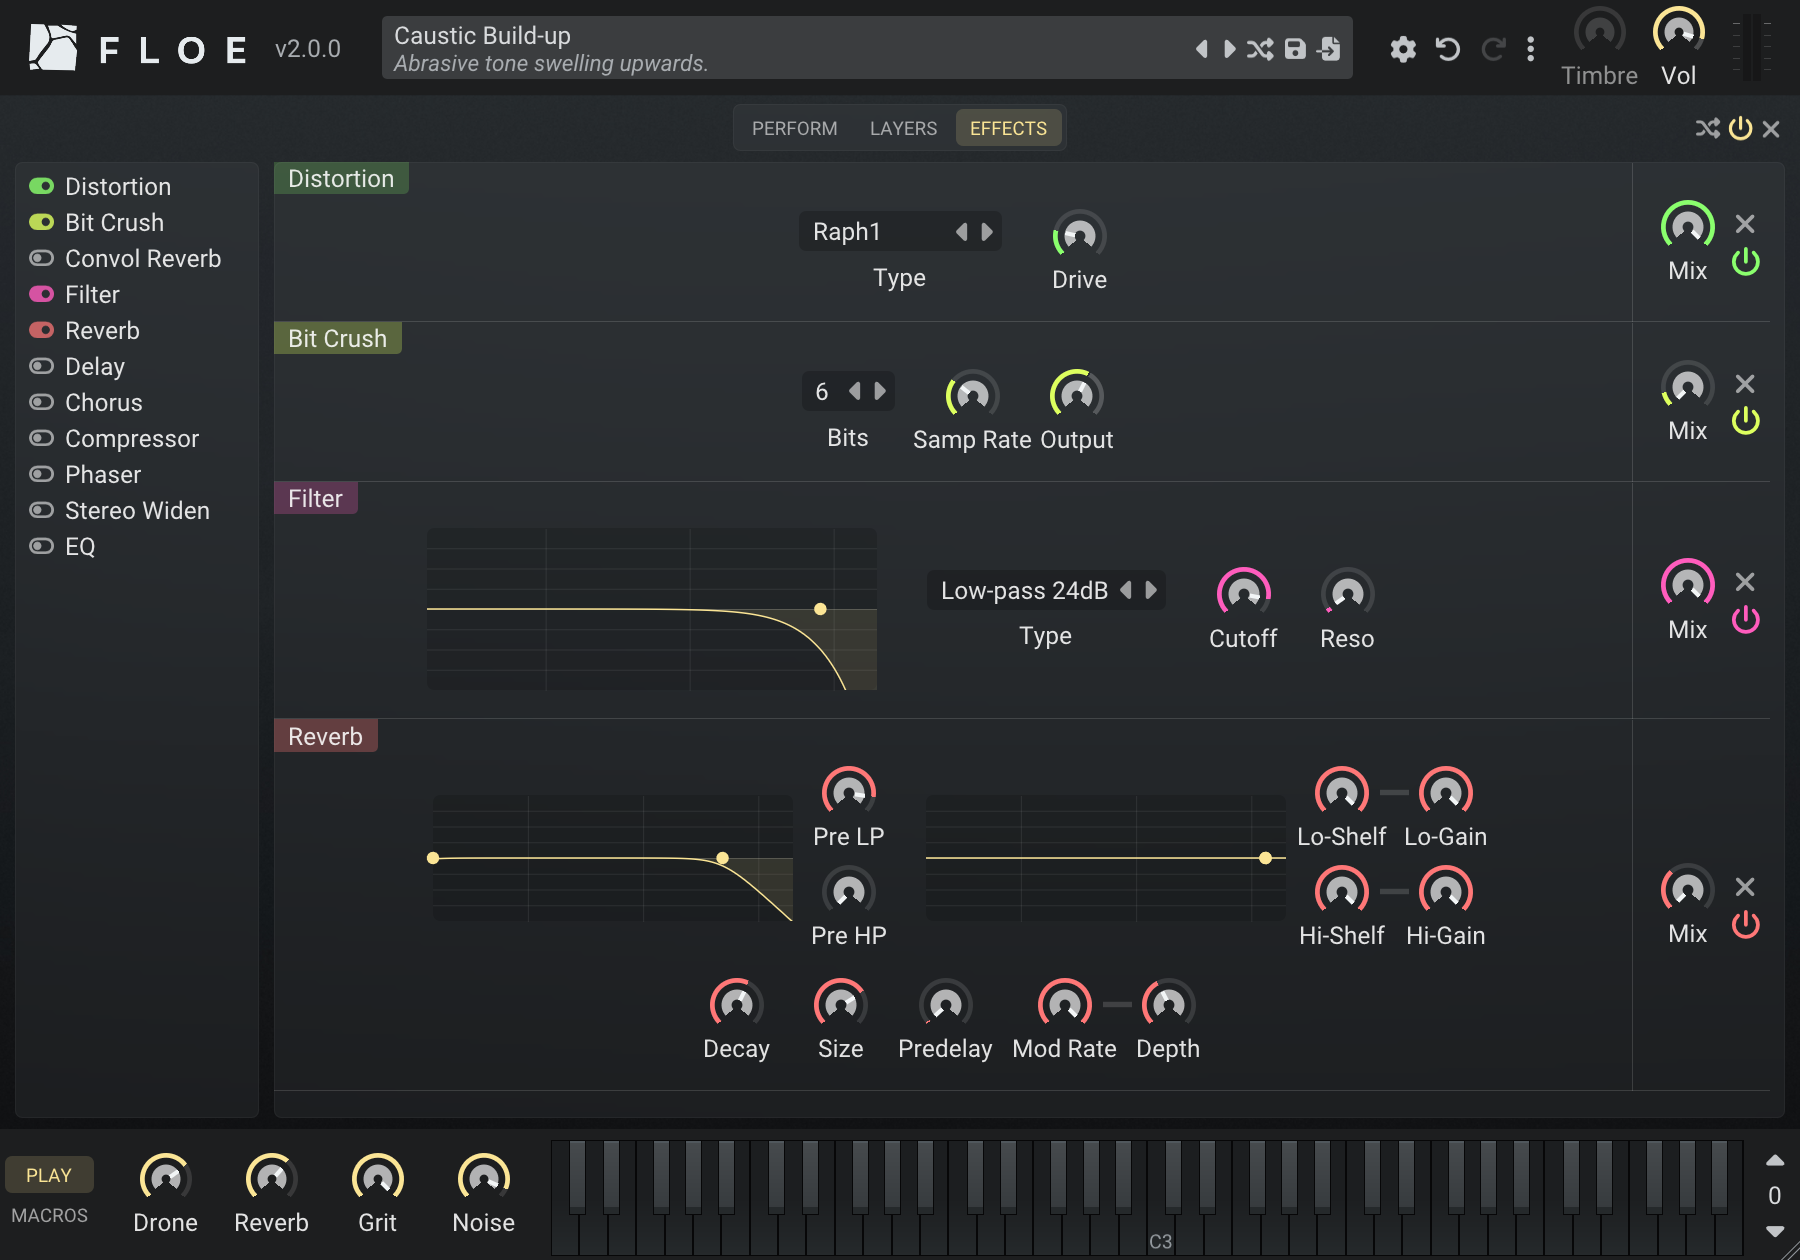Click the reverb Pre LP curve handle
The width and height of the screenshot is (1800, 1260).
point(722,858)
